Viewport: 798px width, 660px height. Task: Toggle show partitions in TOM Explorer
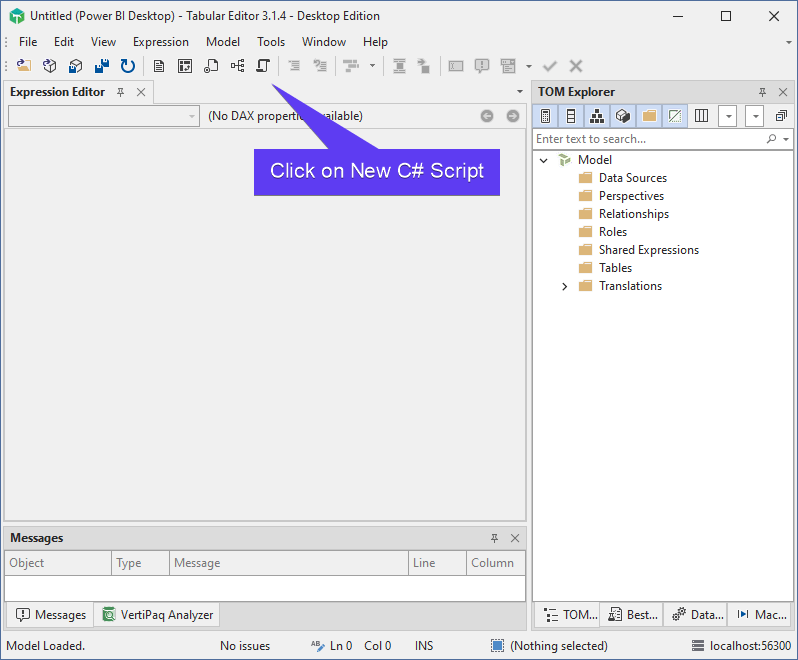pos(623,116)
